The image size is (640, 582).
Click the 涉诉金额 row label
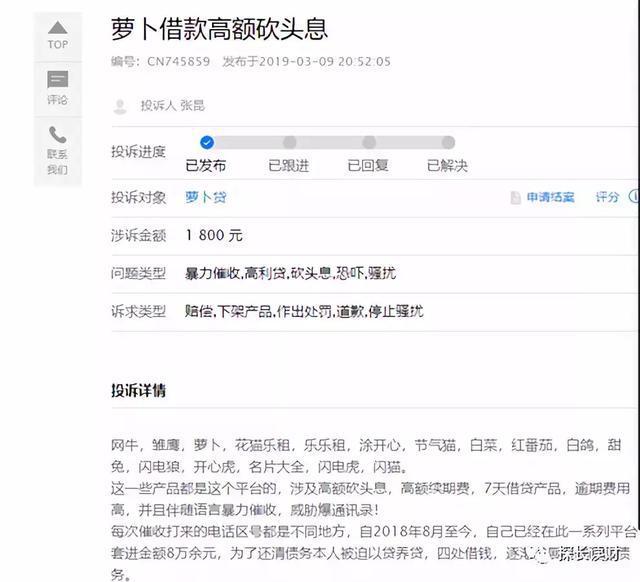138,235
